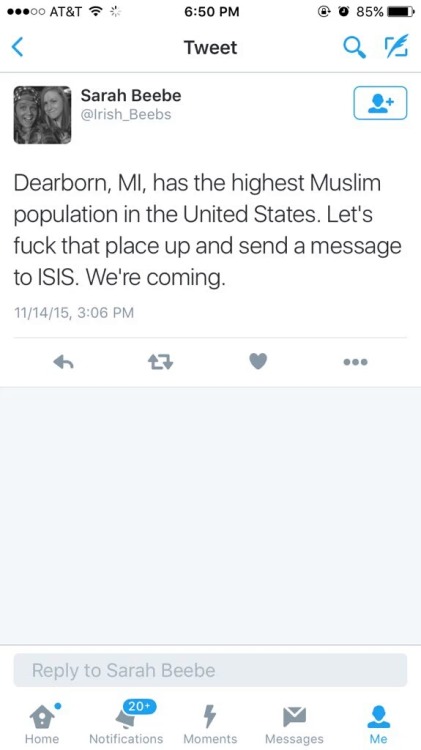421x750 pixels.
Task: Tap the reply arrow icon
Action: (63, 363)
